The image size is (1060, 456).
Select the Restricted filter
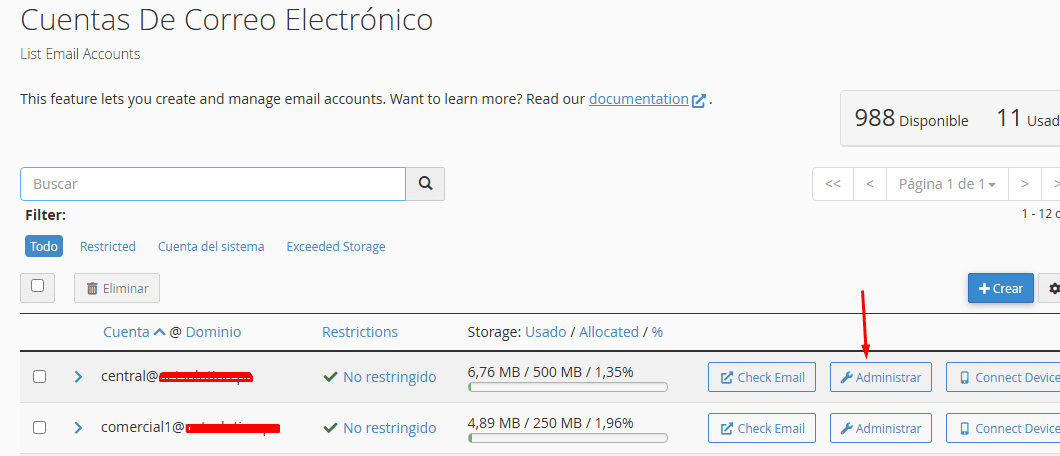(x=107, y=246)
